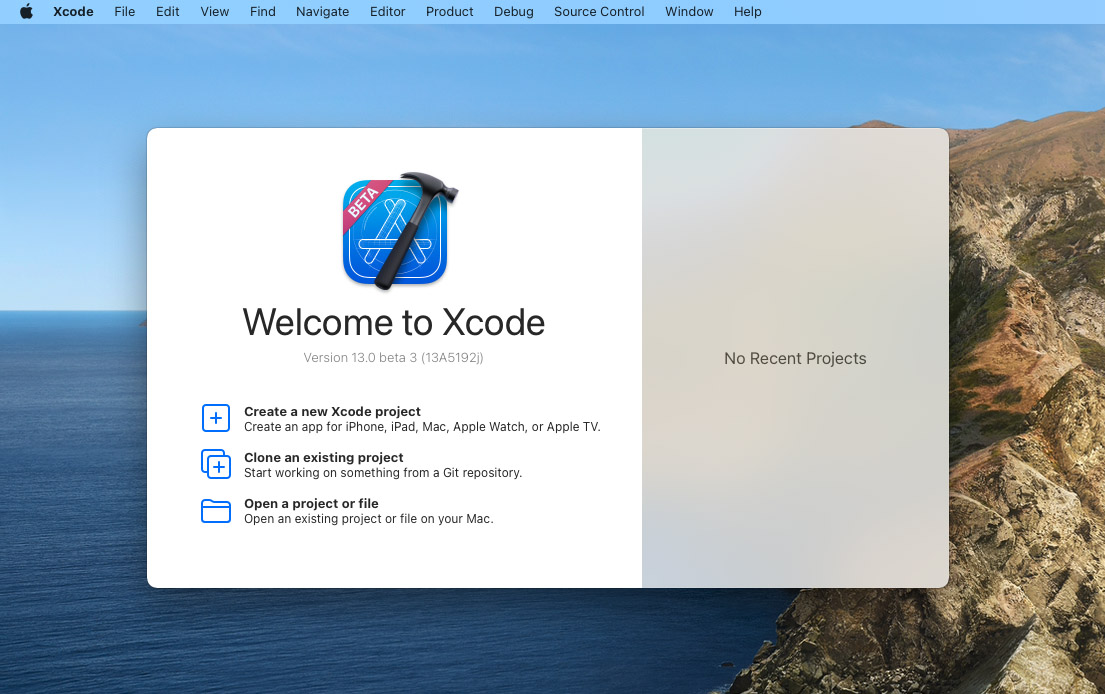1105x694 pixels.
Task: Click the No Recent Projects label
Action: (x=795, y=358)
